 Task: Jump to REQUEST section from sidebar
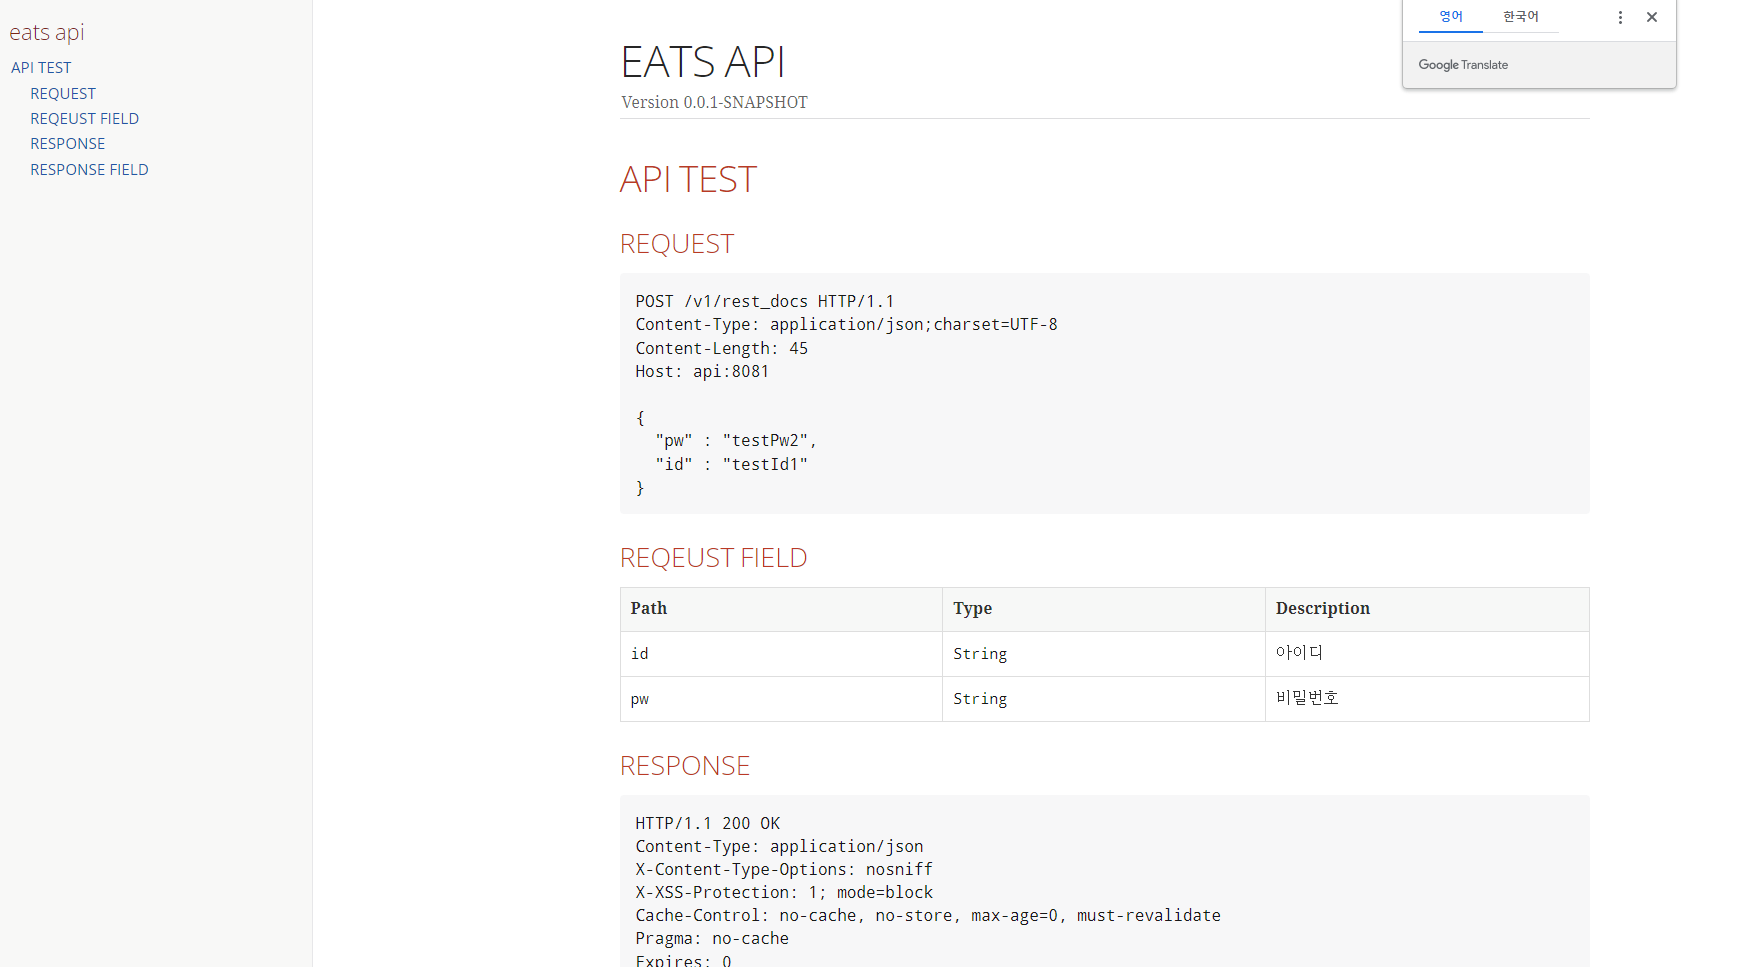[x=63, y=93]
